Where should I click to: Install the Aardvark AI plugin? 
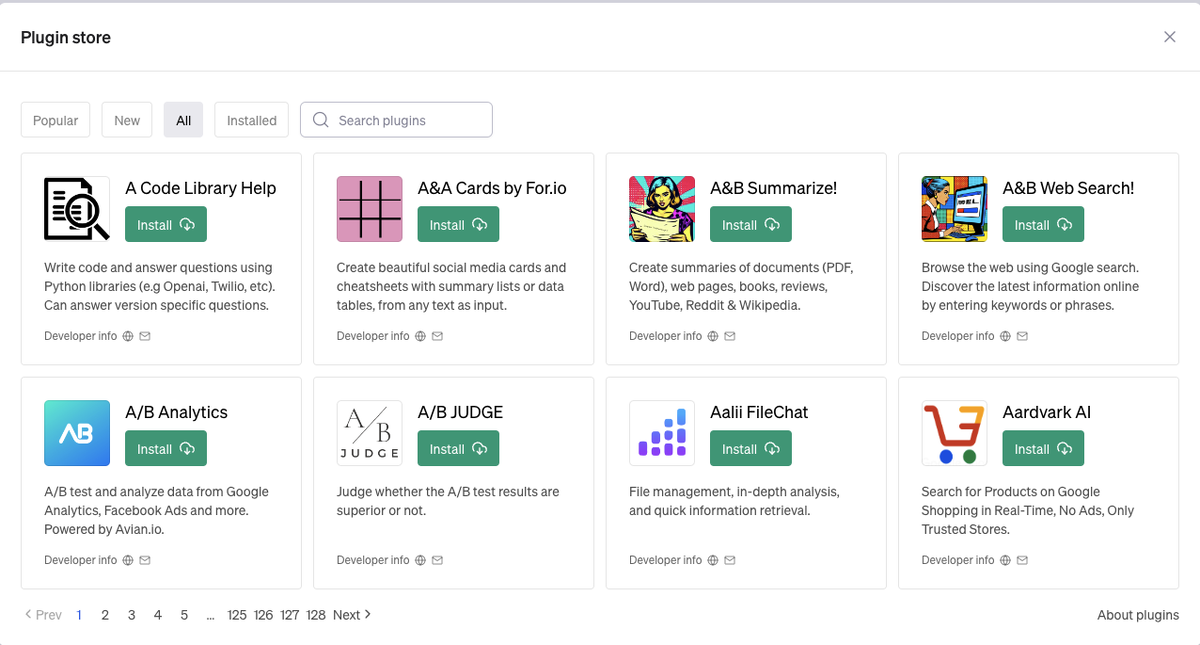(1043, 449)
